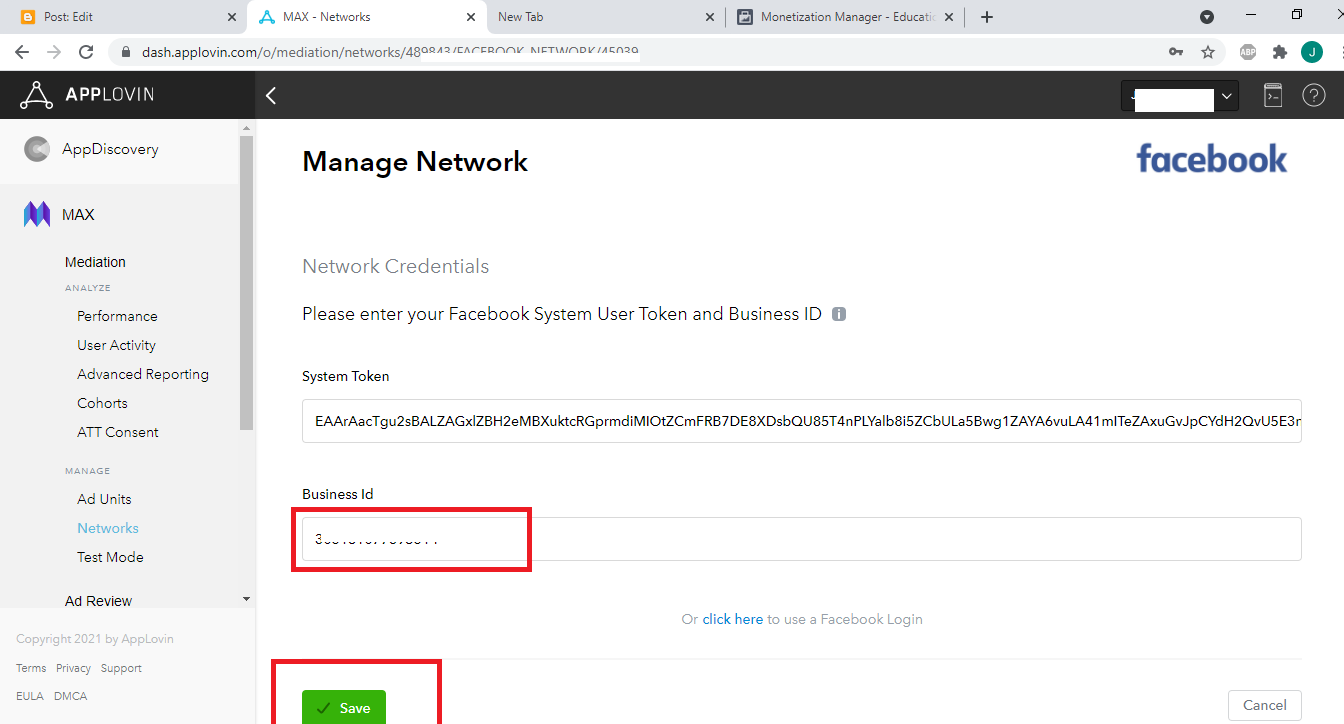
Task: Open Ad Units page
Action: (104, 499)
